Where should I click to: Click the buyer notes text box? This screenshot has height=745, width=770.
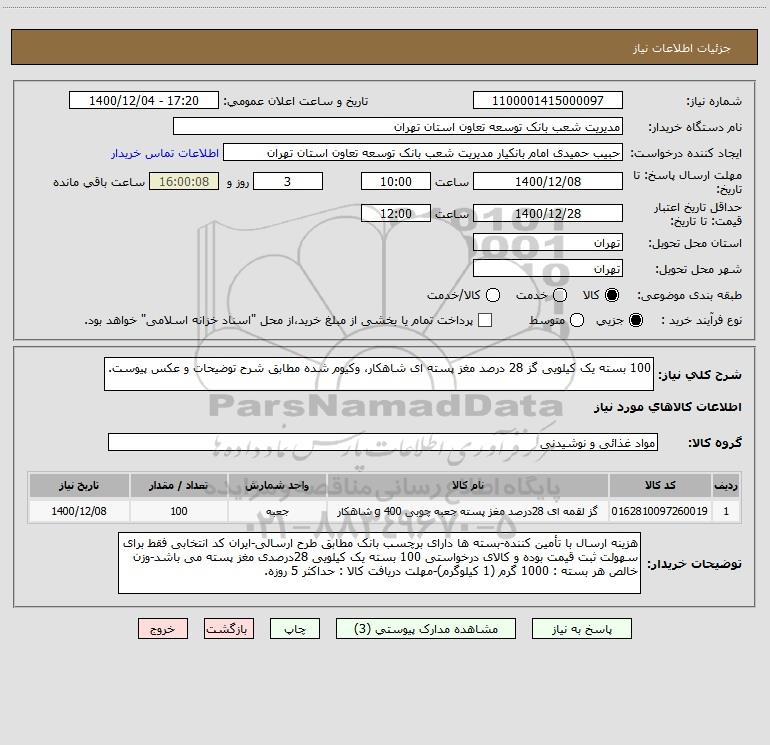(x=380, y=563)
